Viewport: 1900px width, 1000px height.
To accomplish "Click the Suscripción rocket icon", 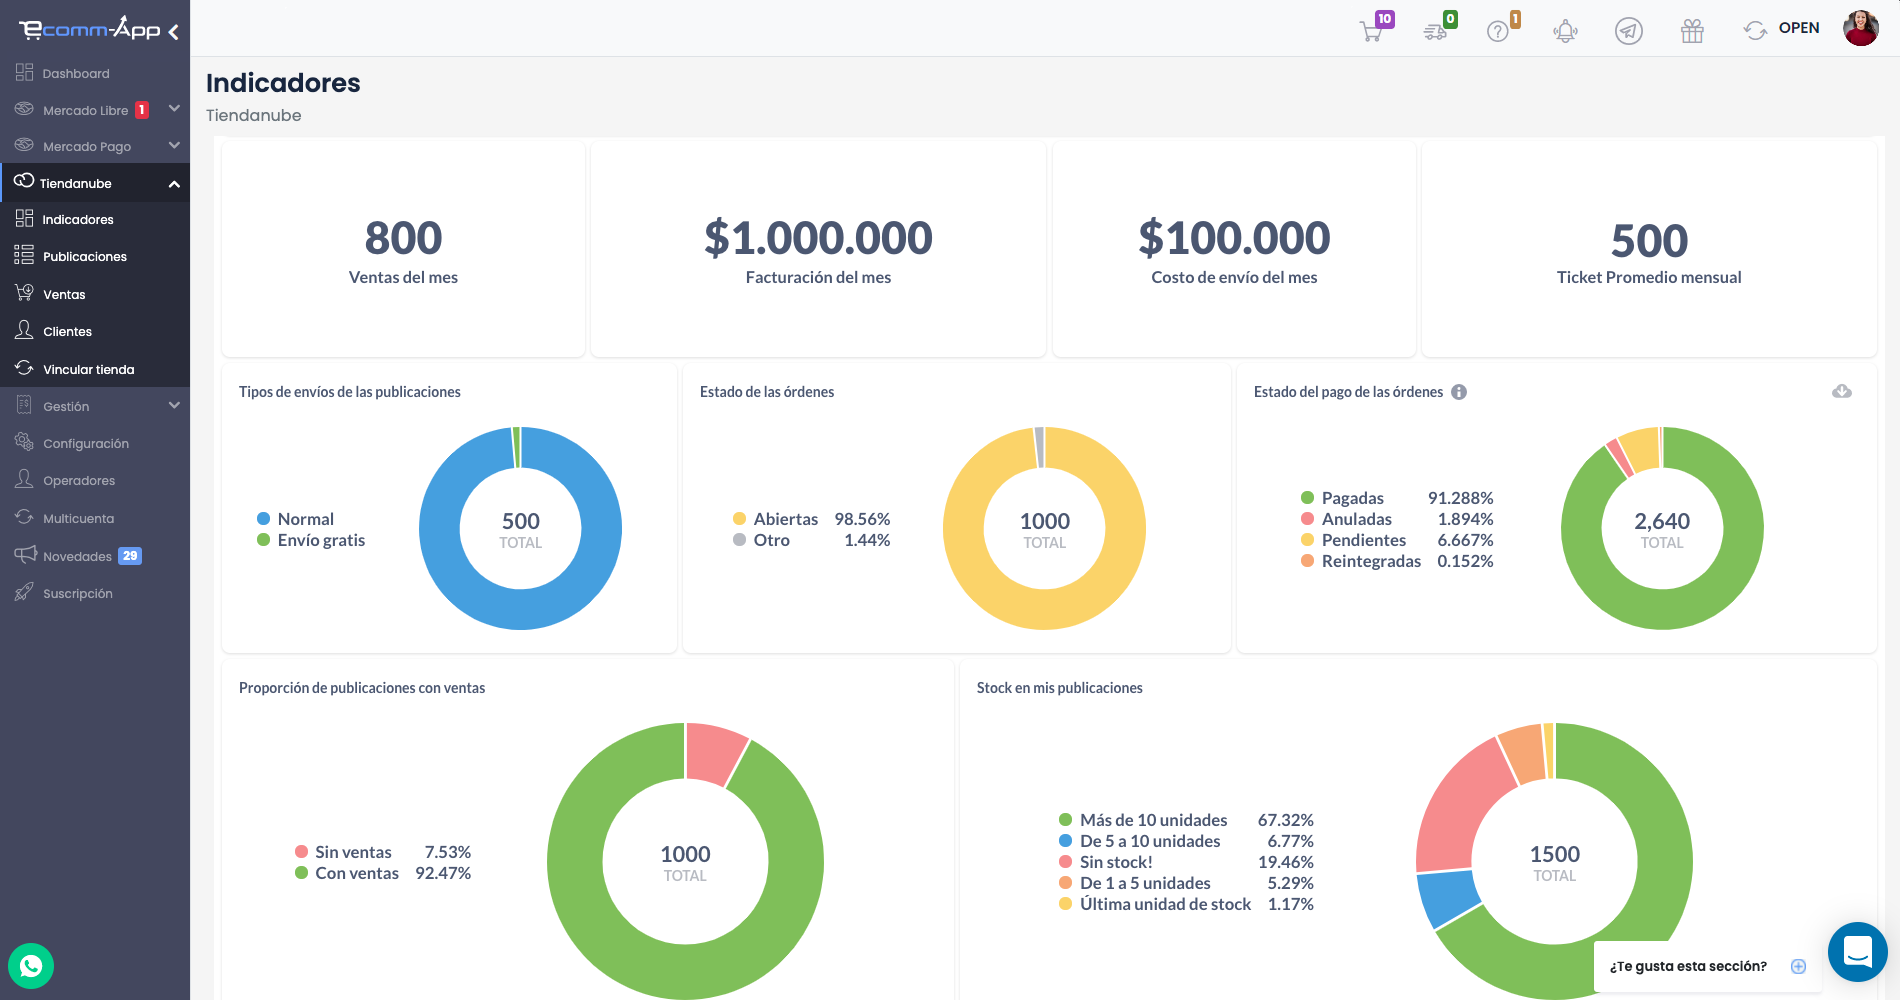I will tap(24, 592).
